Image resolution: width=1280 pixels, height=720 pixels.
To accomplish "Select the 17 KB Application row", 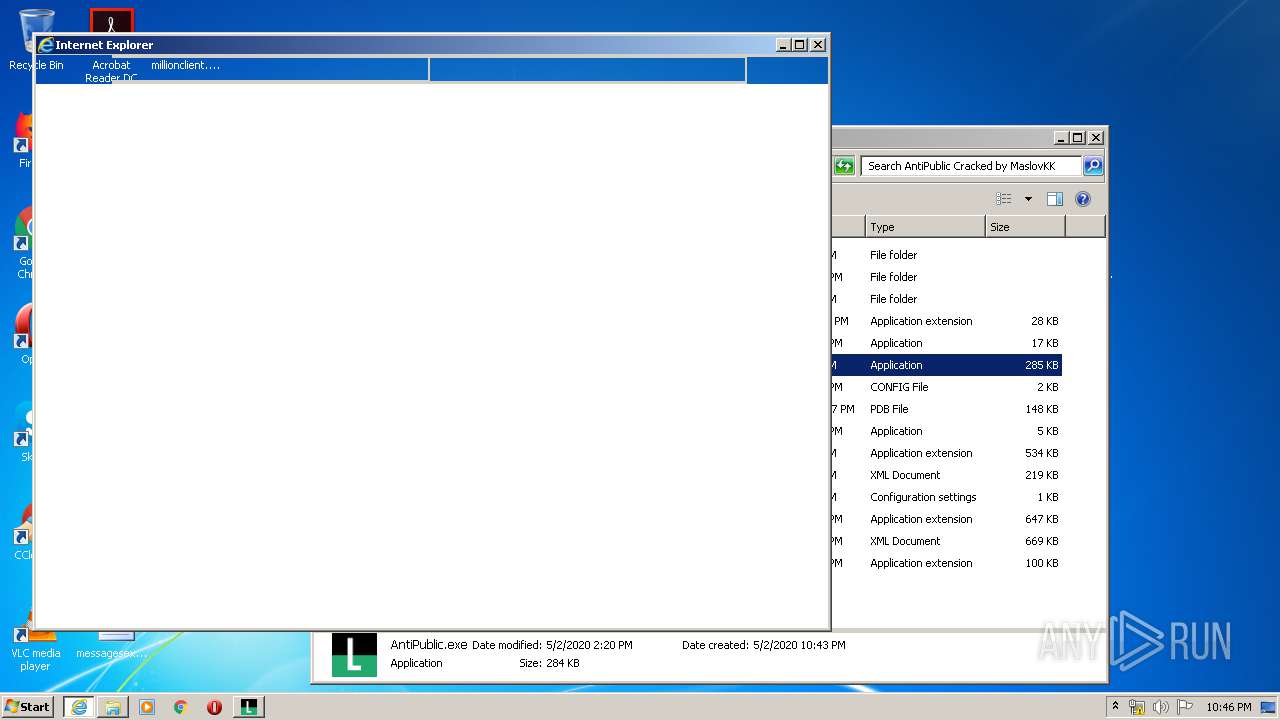I will [946, 343].
